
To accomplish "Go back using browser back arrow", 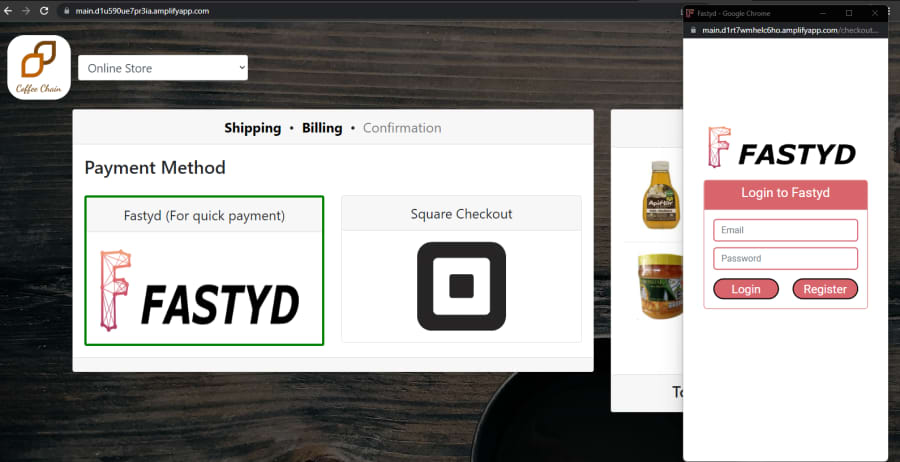I will pos(8,11).
